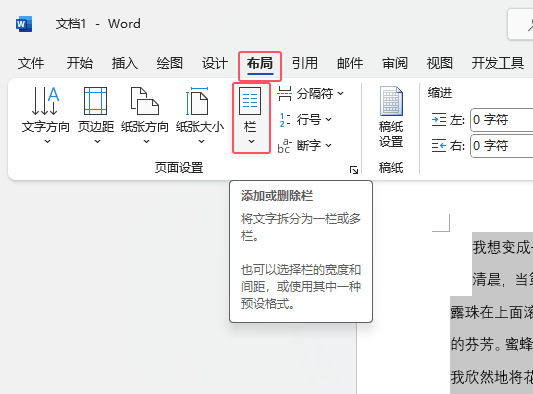The height and width of the screenshot is (394, 533).
Task: Expand the 行号 dropdown arrow
Action: coord(328,120)
